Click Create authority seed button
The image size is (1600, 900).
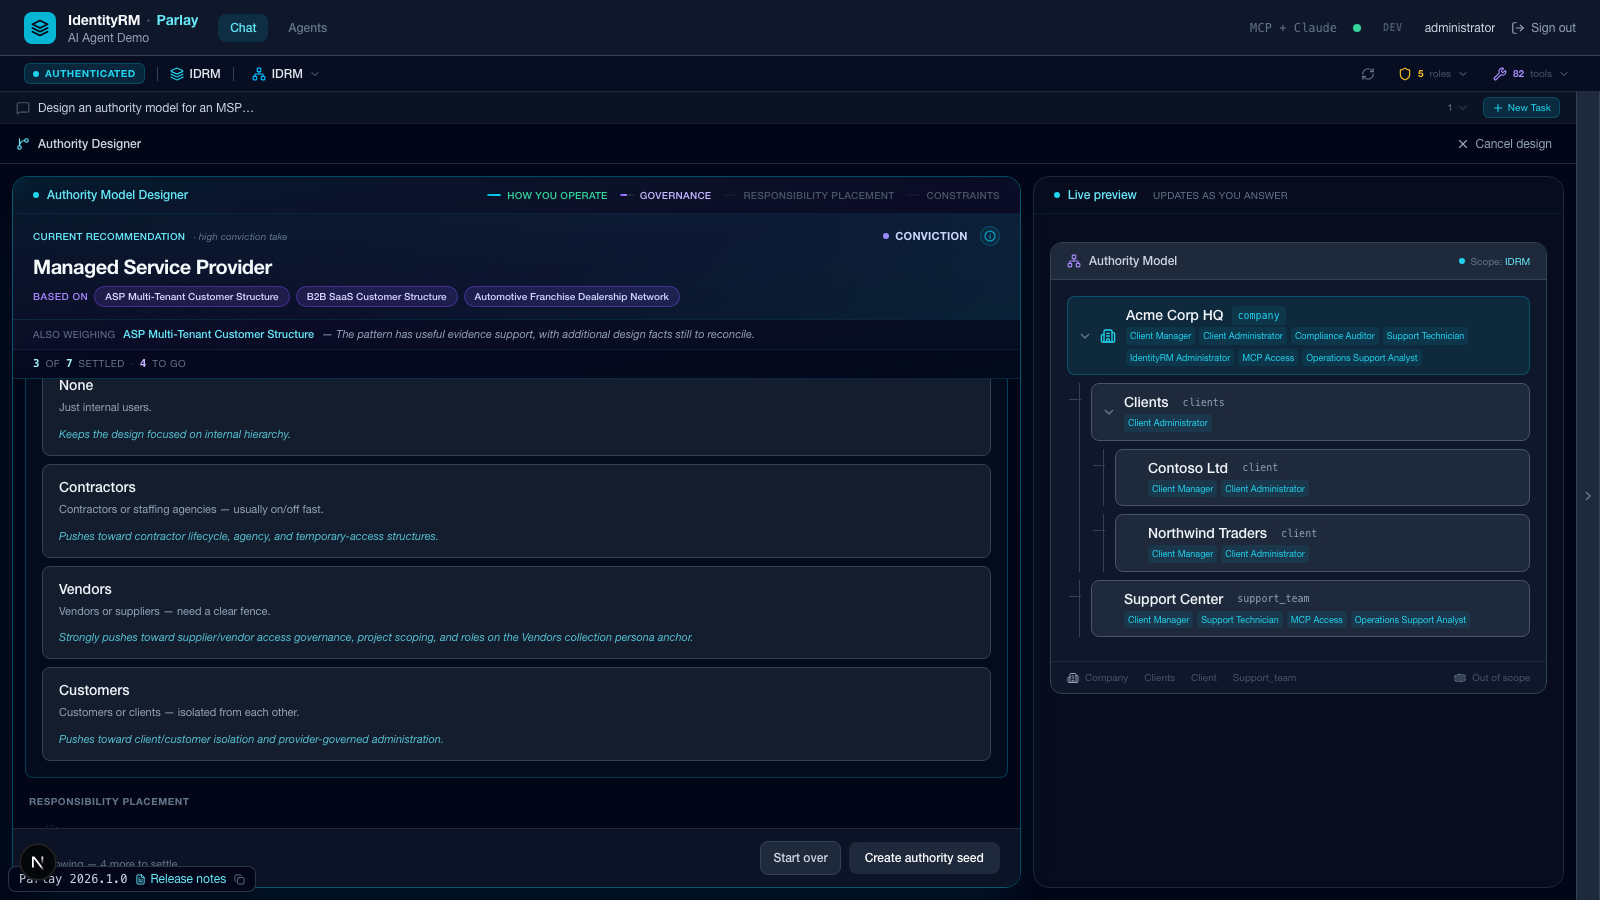924,858
